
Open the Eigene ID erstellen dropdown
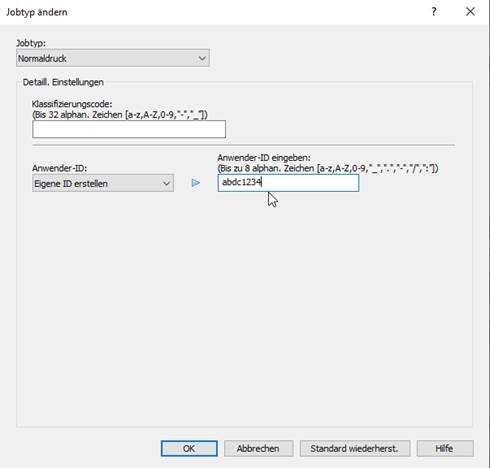tap(103, 183)
